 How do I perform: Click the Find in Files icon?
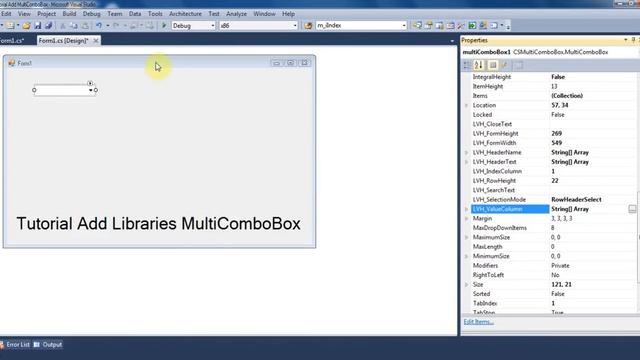[308, 26]
